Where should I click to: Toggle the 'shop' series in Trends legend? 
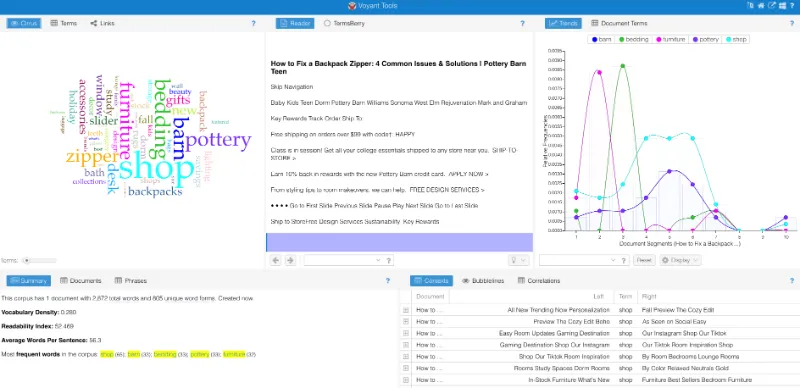pos(736,39)
